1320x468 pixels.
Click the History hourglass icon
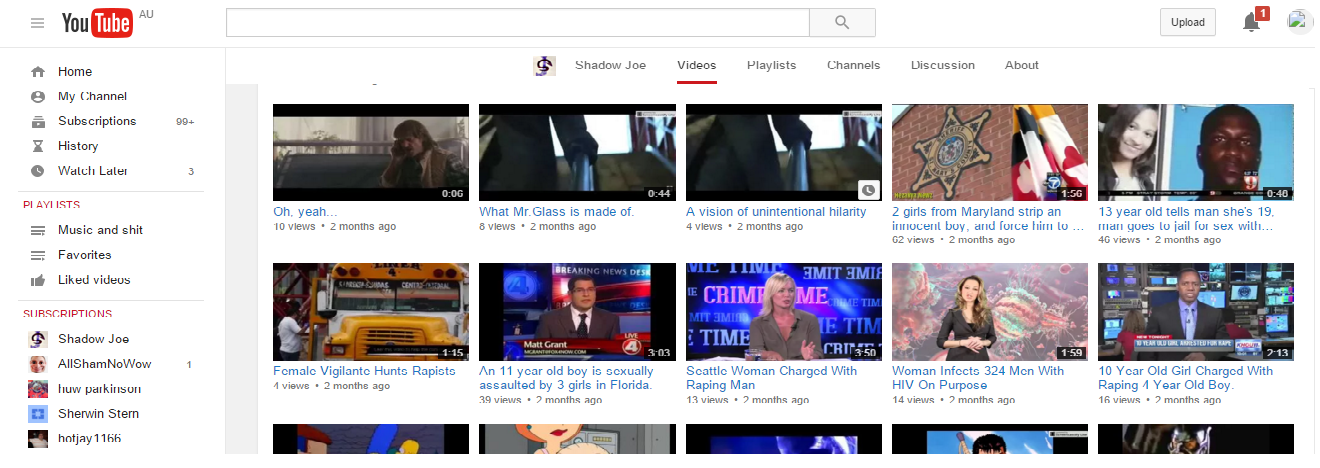[38, 146]
